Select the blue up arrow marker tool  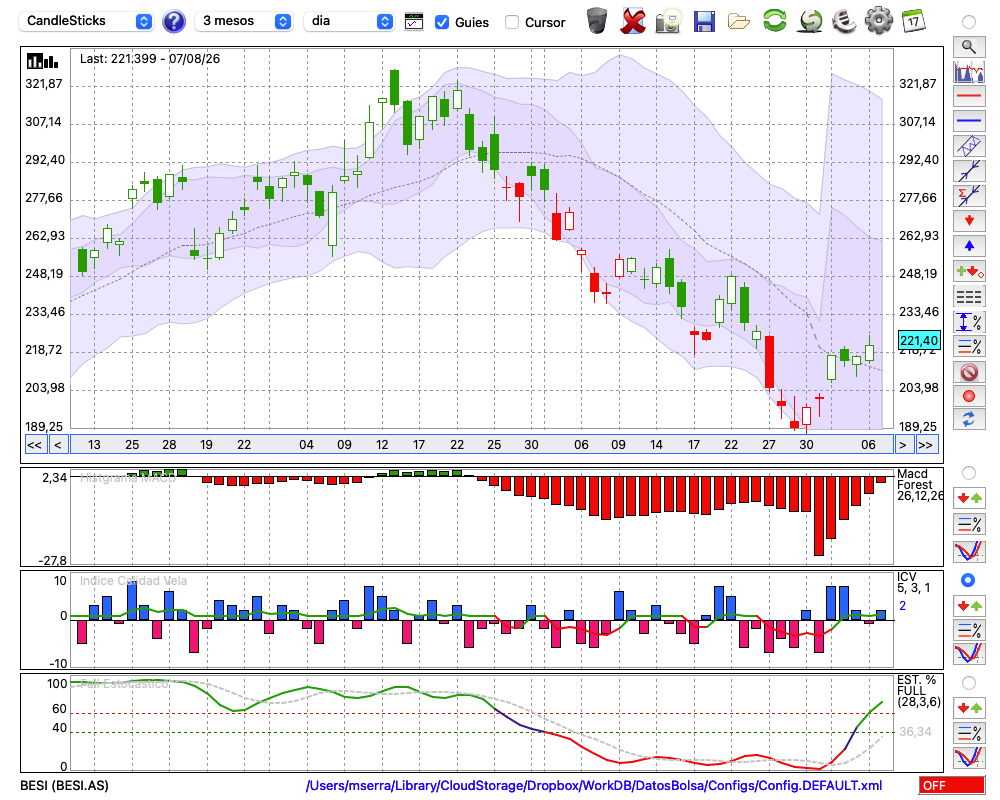969,246
